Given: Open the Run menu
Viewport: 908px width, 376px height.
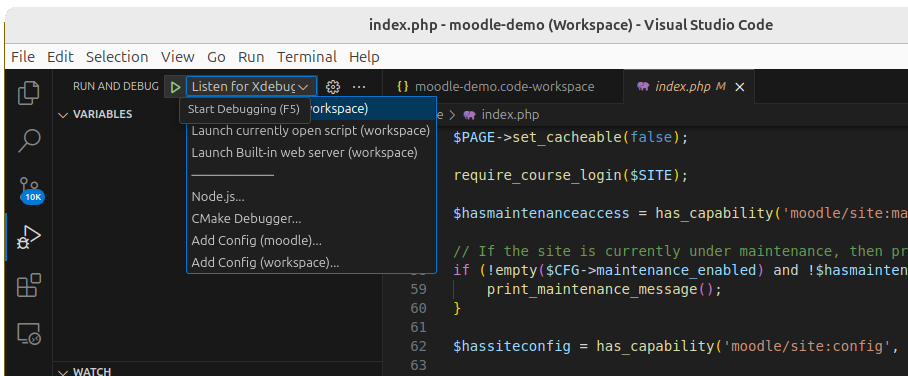Looking at the screenshot, I should [251, 57].
